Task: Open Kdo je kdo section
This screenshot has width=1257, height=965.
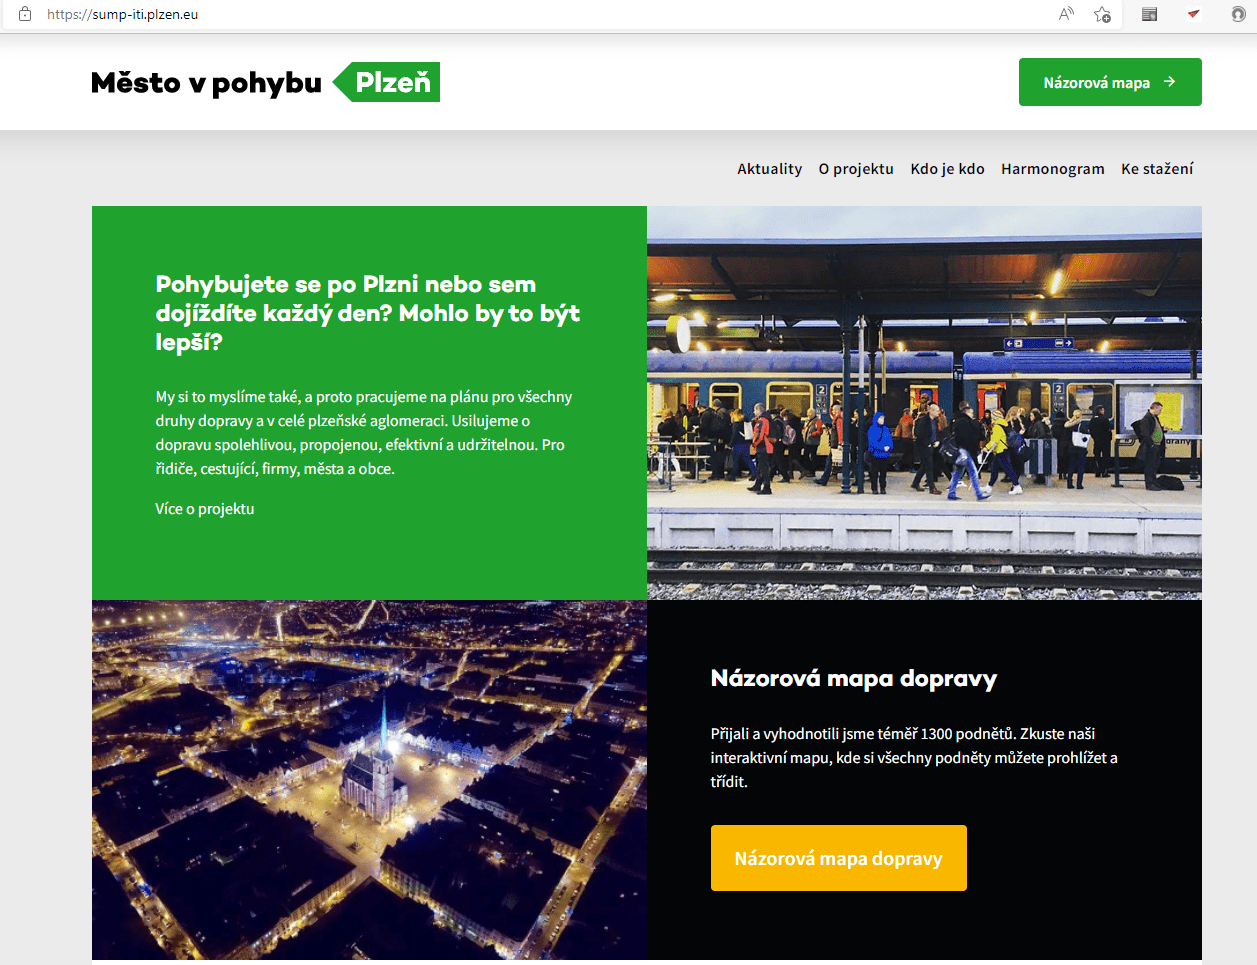Action: point(947,169)
